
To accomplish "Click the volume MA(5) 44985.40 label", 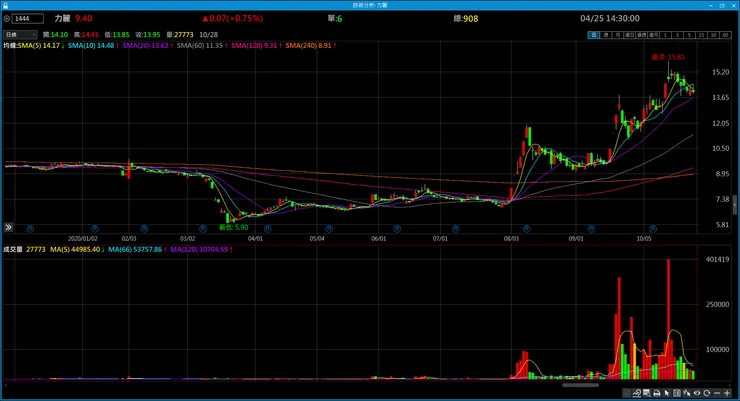I will point(77,249).
